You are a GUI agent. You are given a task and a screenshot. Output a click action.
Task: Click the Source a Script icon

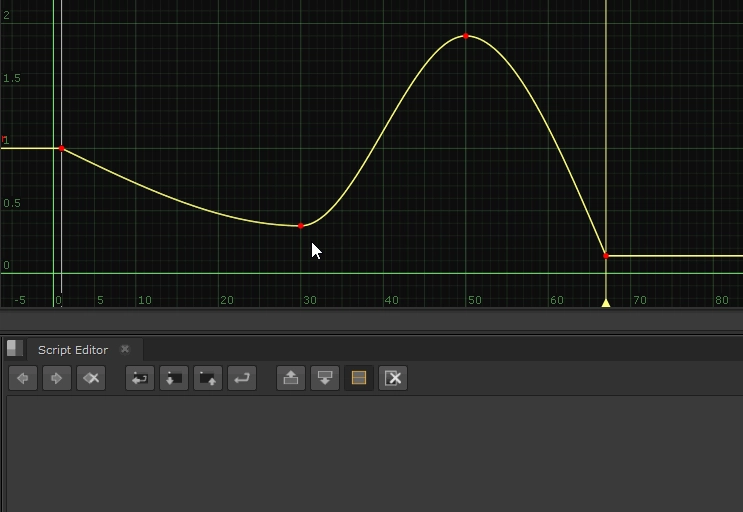[x=140, y=378]
